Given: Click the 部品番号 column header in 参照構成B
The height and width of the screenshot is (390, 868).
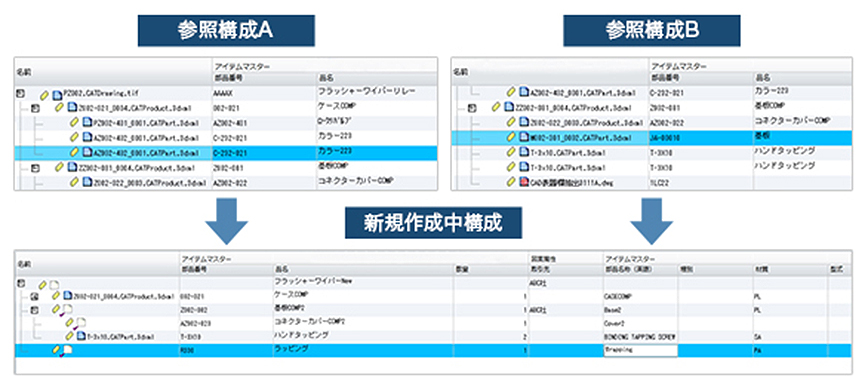Looking at the screenshot, I should pos(664,78).
